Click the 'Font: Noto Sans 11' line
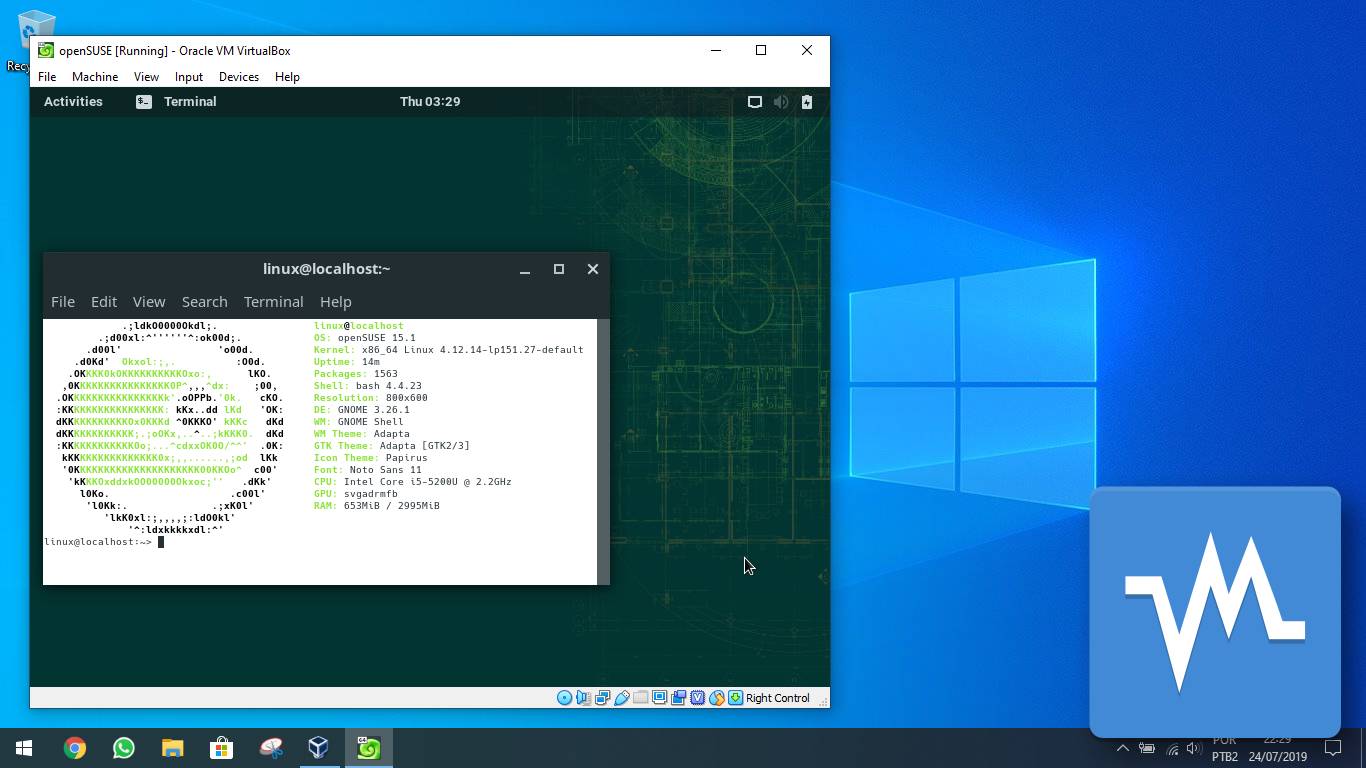This screenshot has width=1366, height=768. tap(368, 470)
